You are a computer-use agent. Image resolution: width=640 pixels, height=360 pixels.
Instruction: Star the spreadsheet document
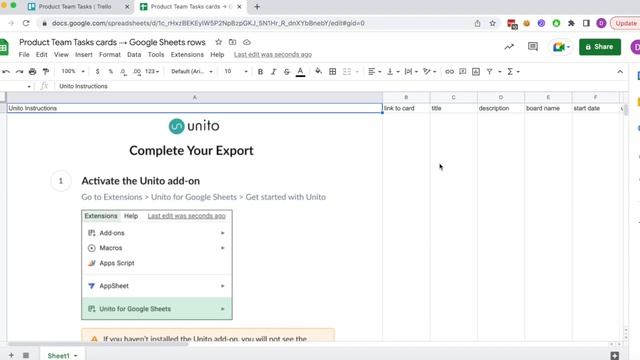click(219, 42)
